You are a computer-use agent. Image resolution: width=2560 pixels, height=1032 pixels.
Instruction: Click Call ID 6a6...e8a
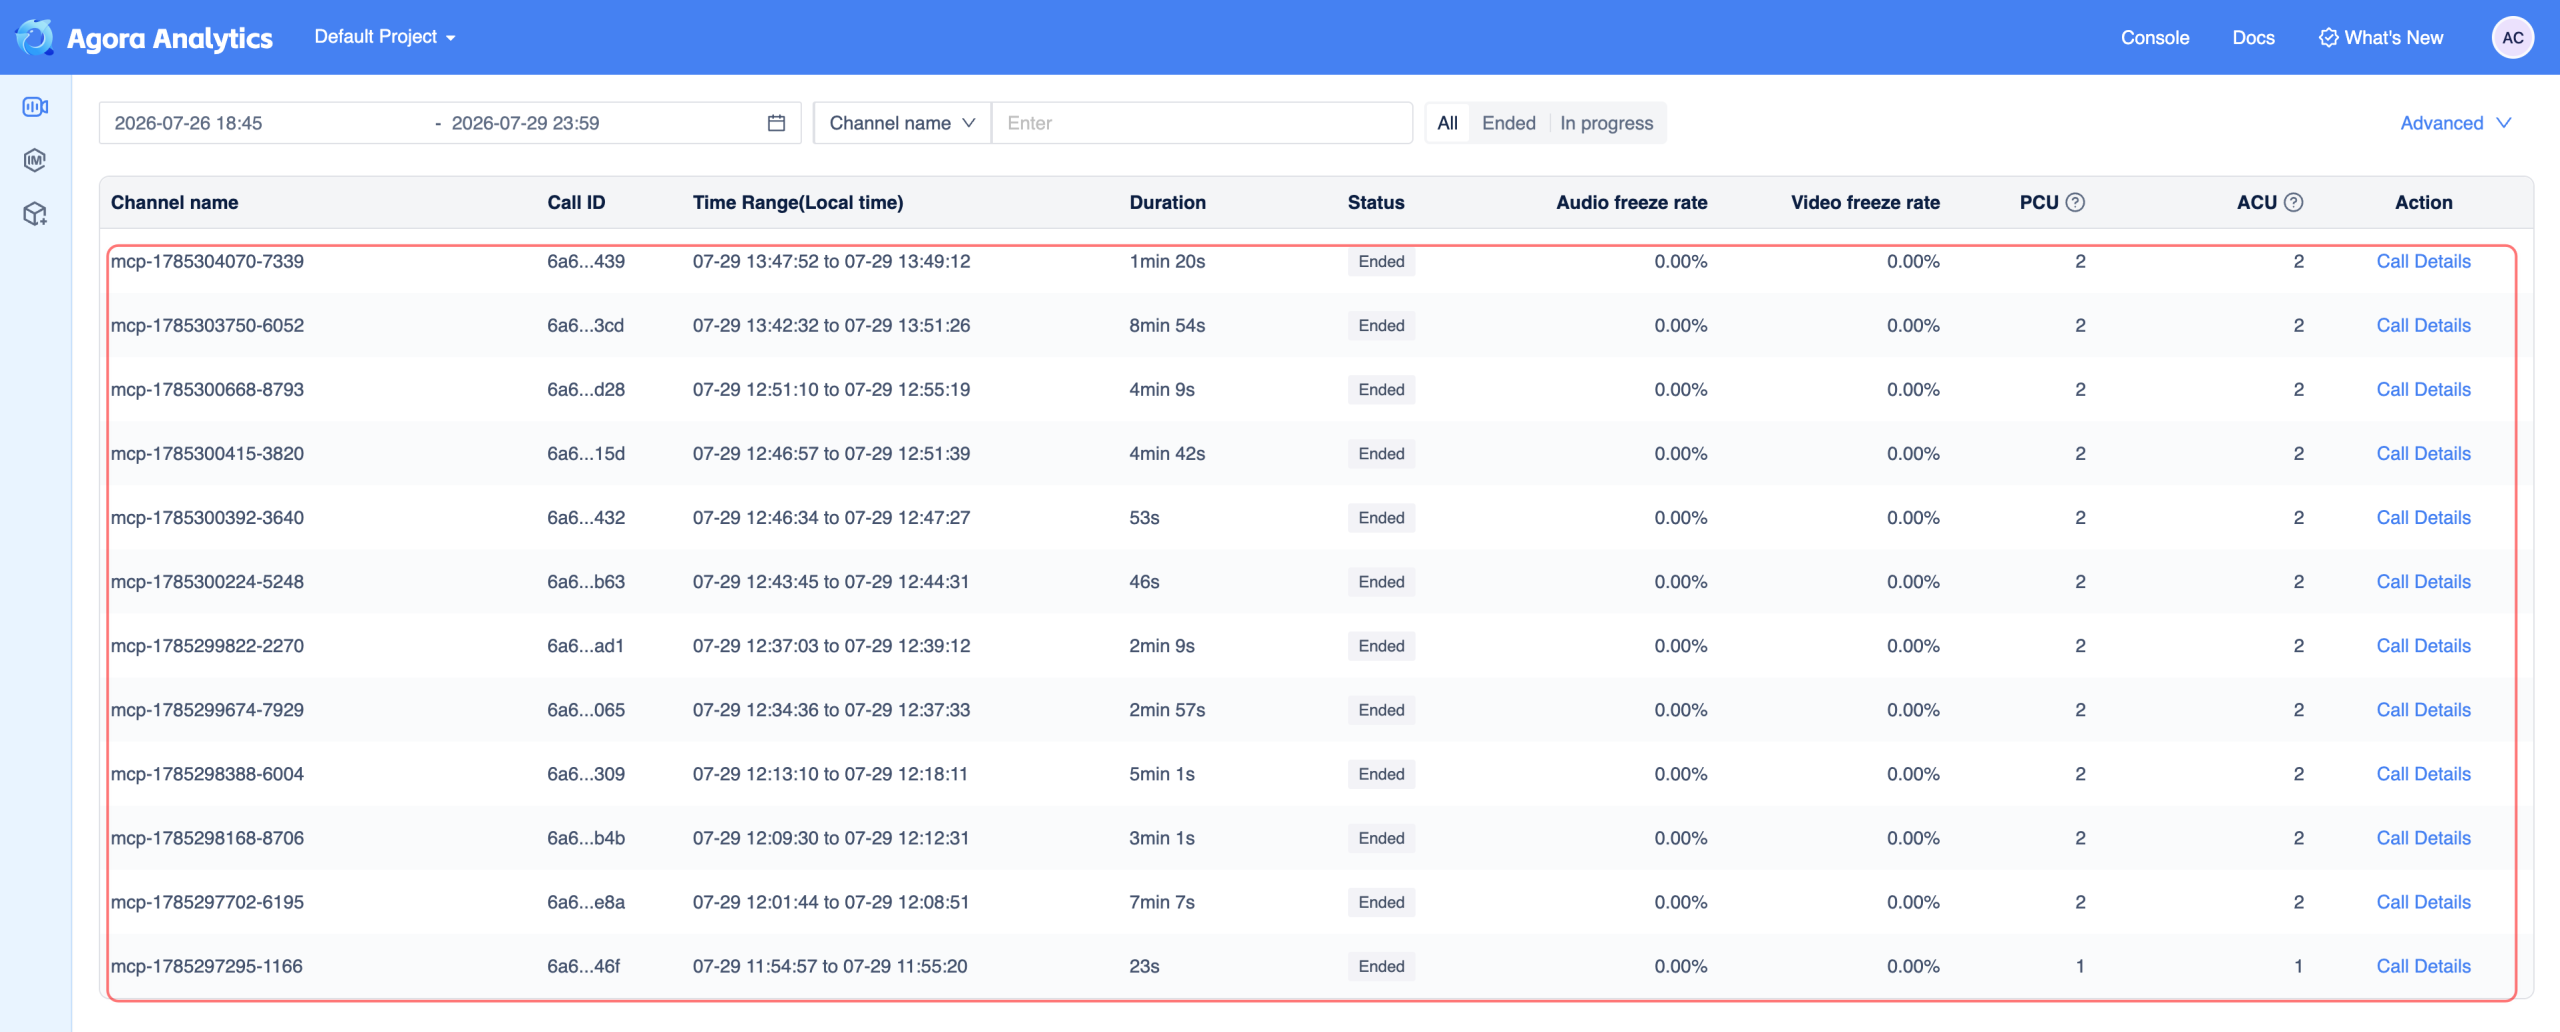coord(586,901)
